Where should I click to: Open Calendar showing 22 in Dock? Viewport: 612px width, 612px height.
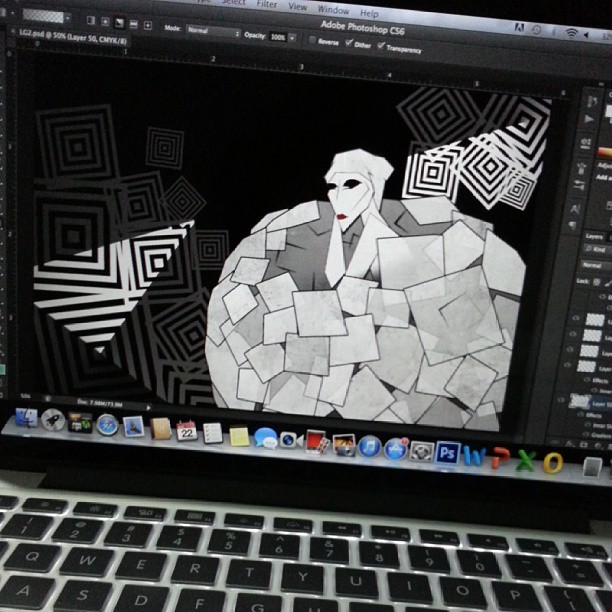187,431
